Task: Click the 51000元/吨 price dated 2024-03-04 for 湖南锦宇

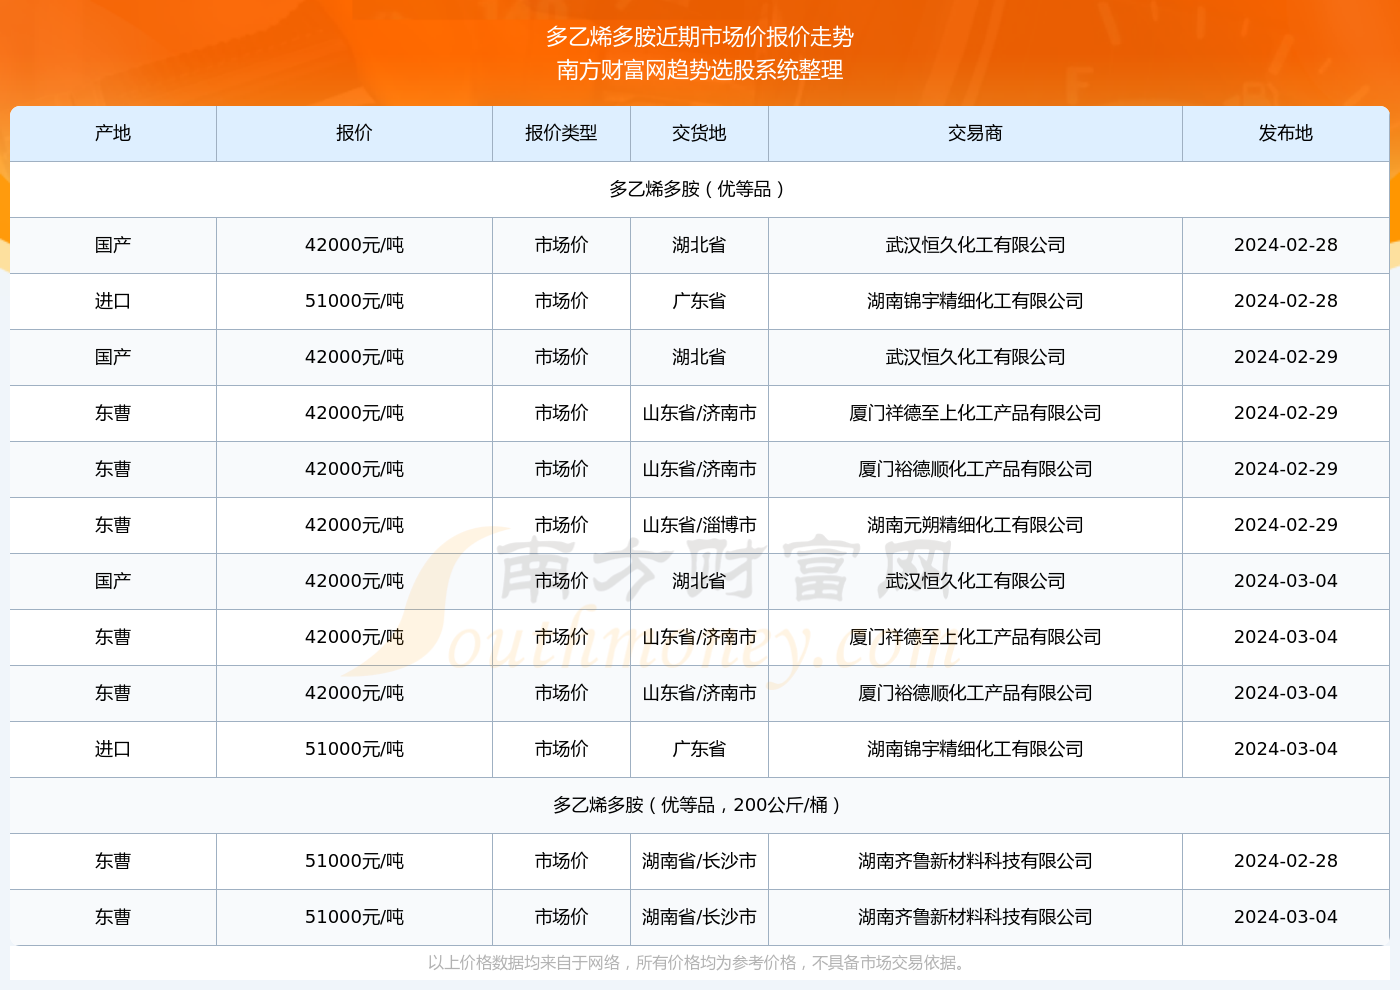Action: click(x=354, y=749)
